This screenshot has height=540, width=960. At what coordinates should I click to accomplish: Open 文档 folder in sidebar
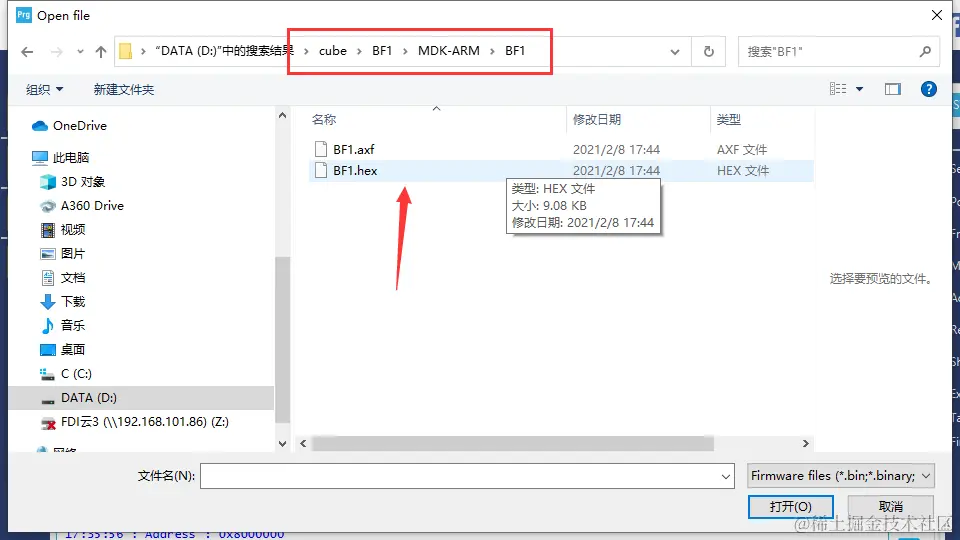(x=73, y=277)
